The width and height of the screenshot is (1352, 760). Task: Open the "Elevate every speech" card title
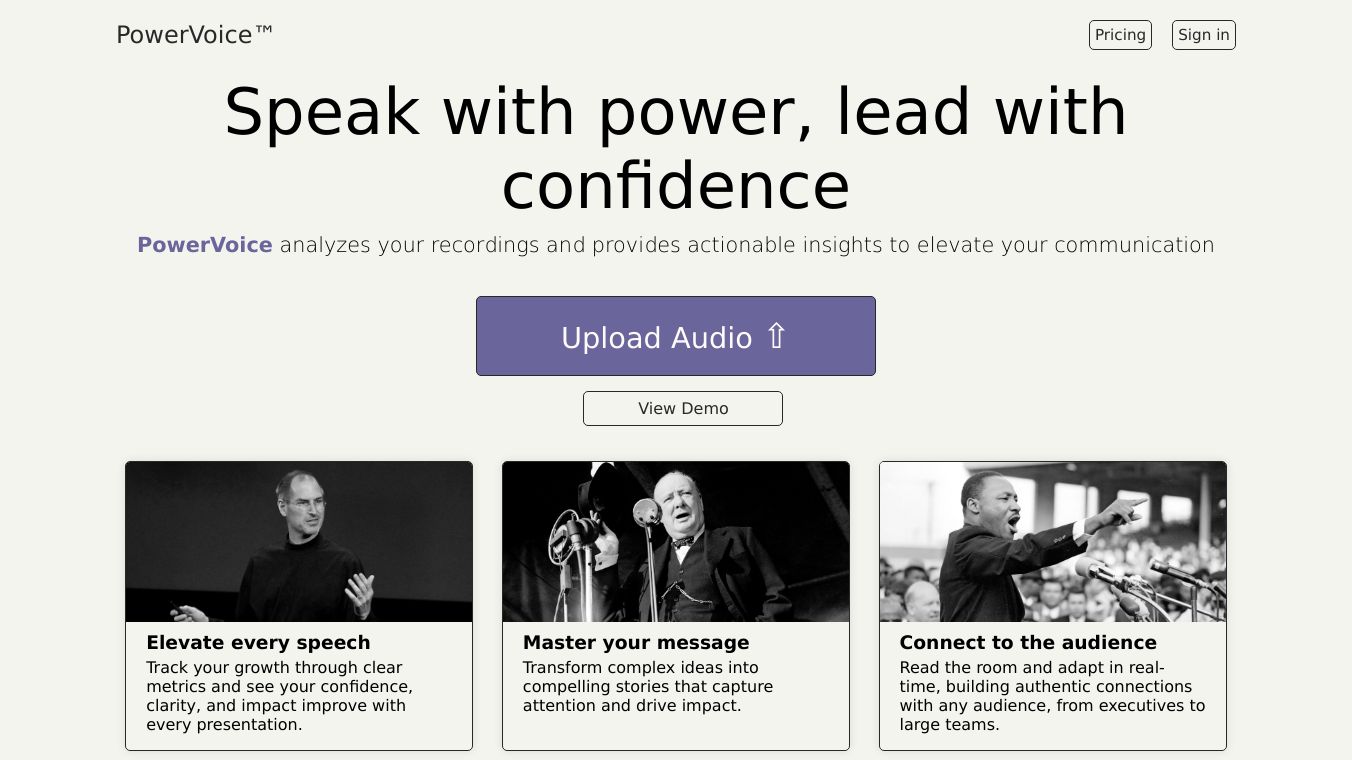click(258, 643)
